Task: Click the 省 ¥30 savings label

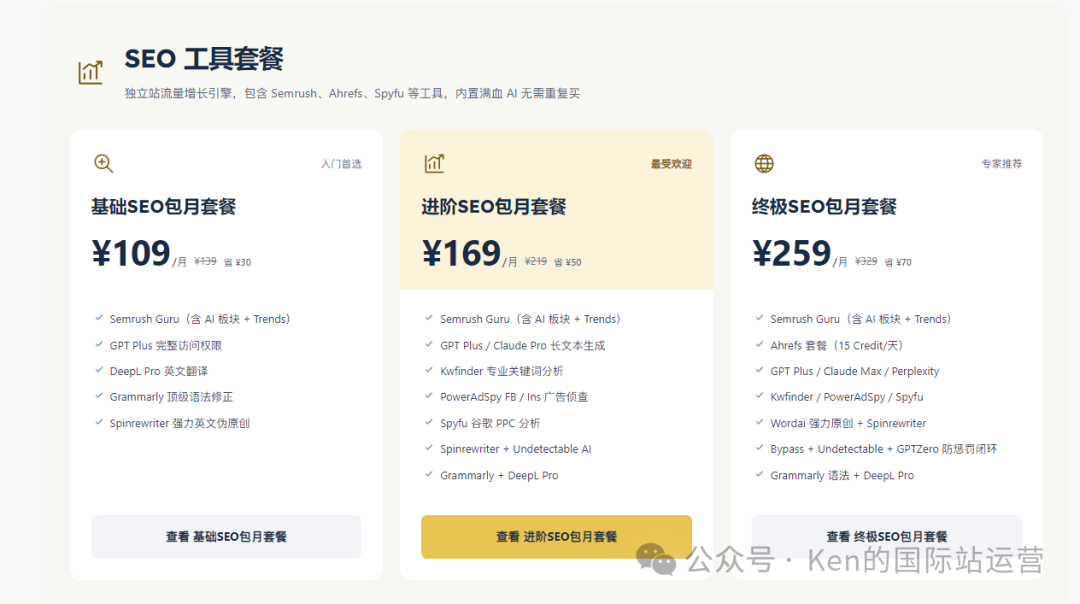Action: [x=238, y=262]
